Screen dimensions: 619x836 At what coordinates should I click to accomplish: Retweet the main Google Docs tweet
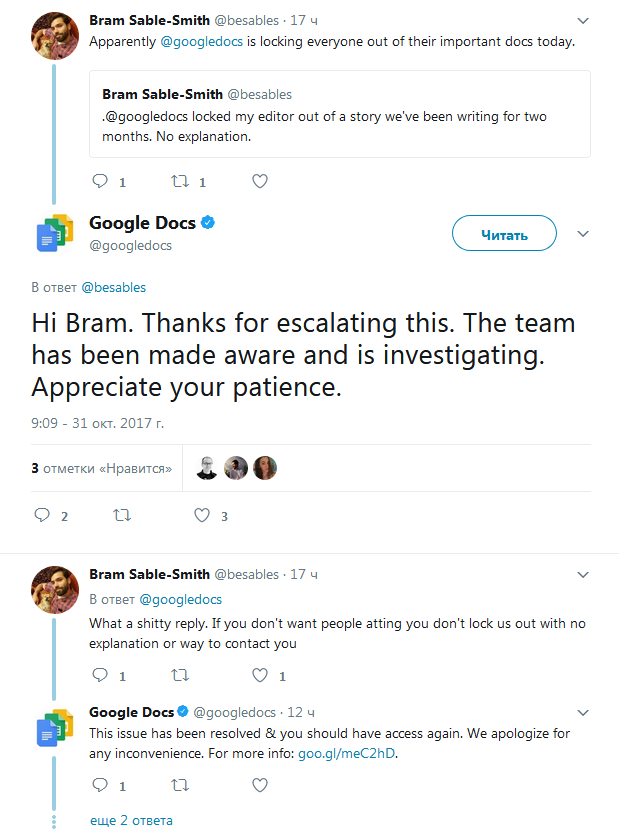pos(122,516)
